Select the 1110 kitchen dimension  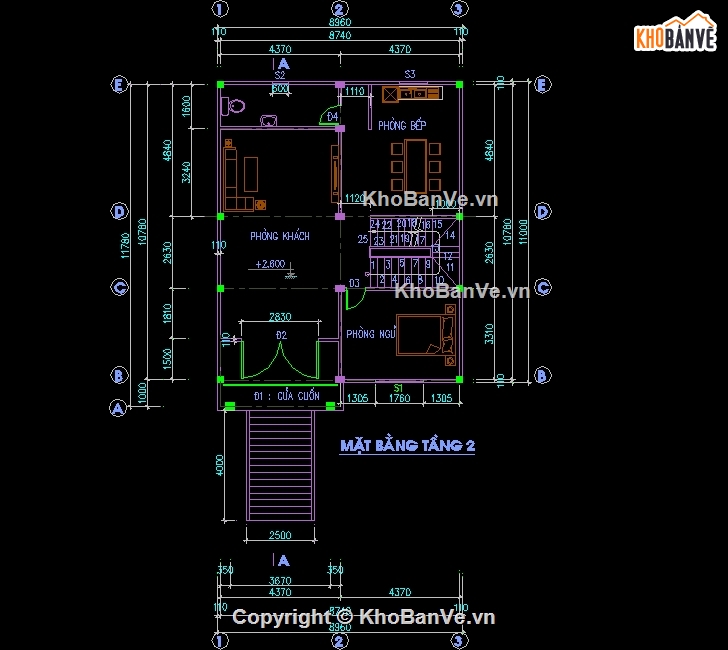[x=354, y=91]
